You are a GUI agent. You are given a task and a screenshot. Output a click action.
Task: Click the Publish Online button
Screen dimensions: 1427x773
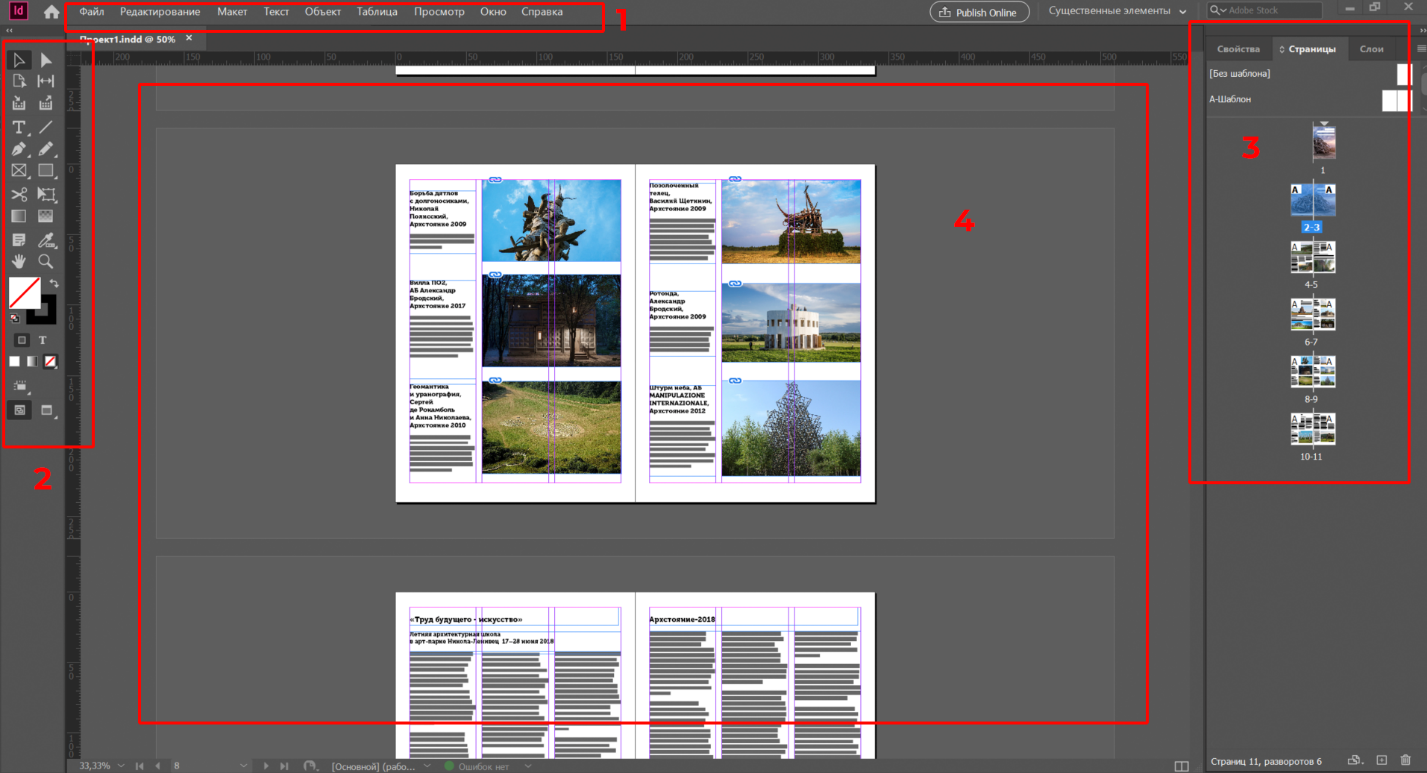(x=978, y=11)
